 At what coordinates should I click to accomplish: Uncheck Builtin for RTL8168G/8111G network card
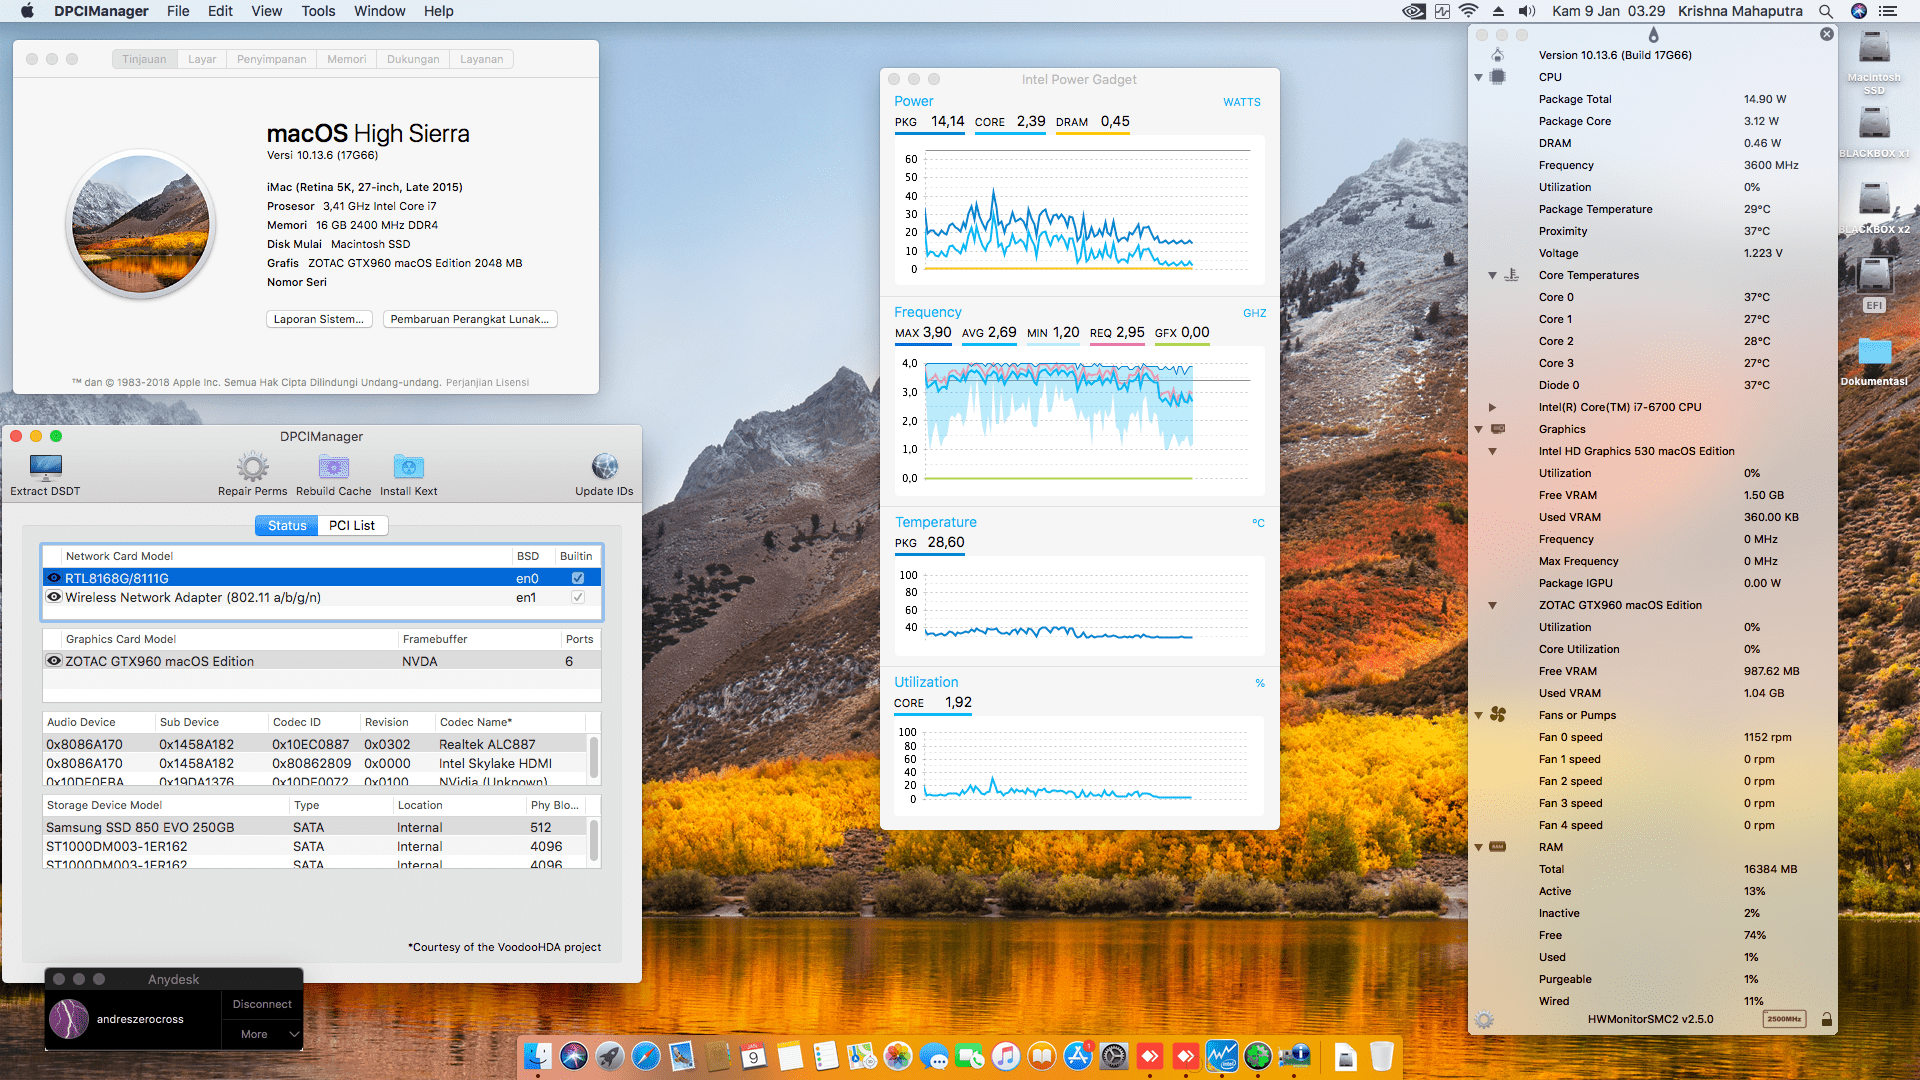[x=577, y=577]
